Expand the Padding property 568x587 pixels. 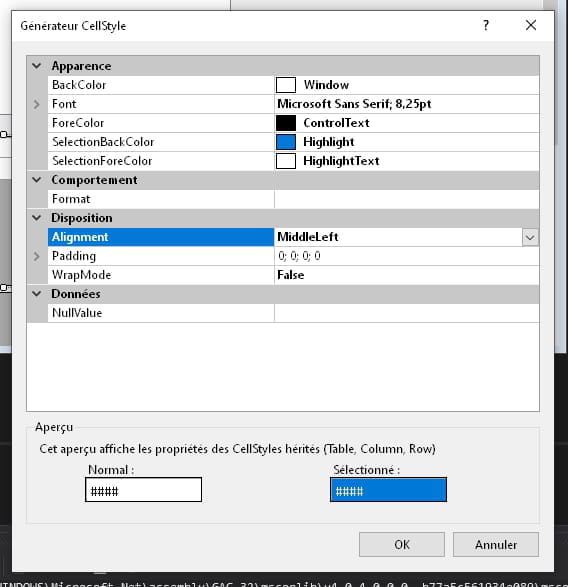[37, 256]
